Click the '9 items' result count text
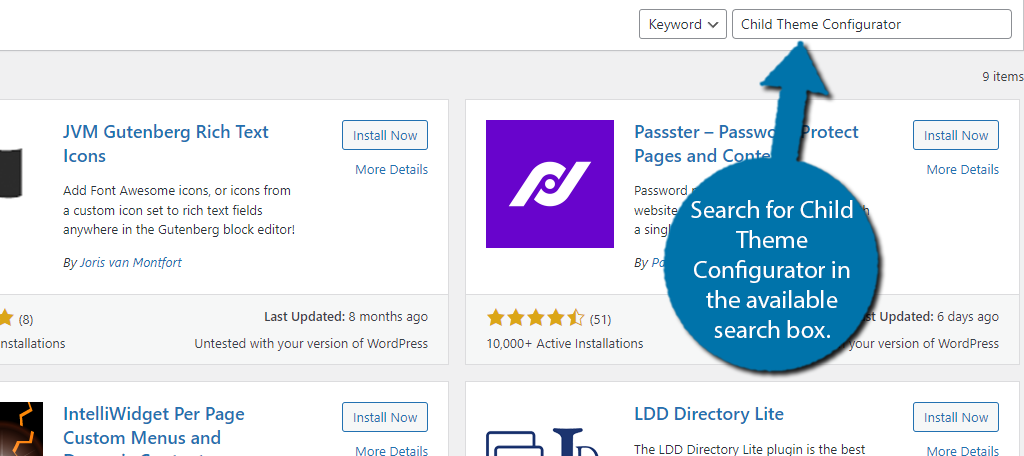The image size is (1024, 456). (x=1002, y=76)
